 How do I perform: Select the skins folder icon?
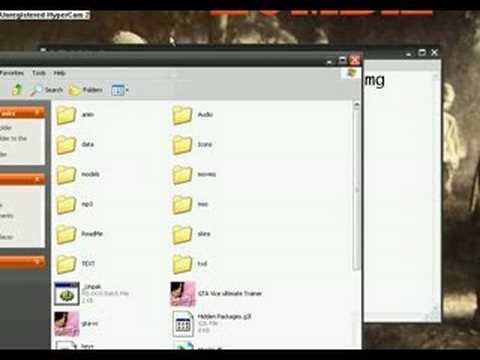[x=182, y=234]
